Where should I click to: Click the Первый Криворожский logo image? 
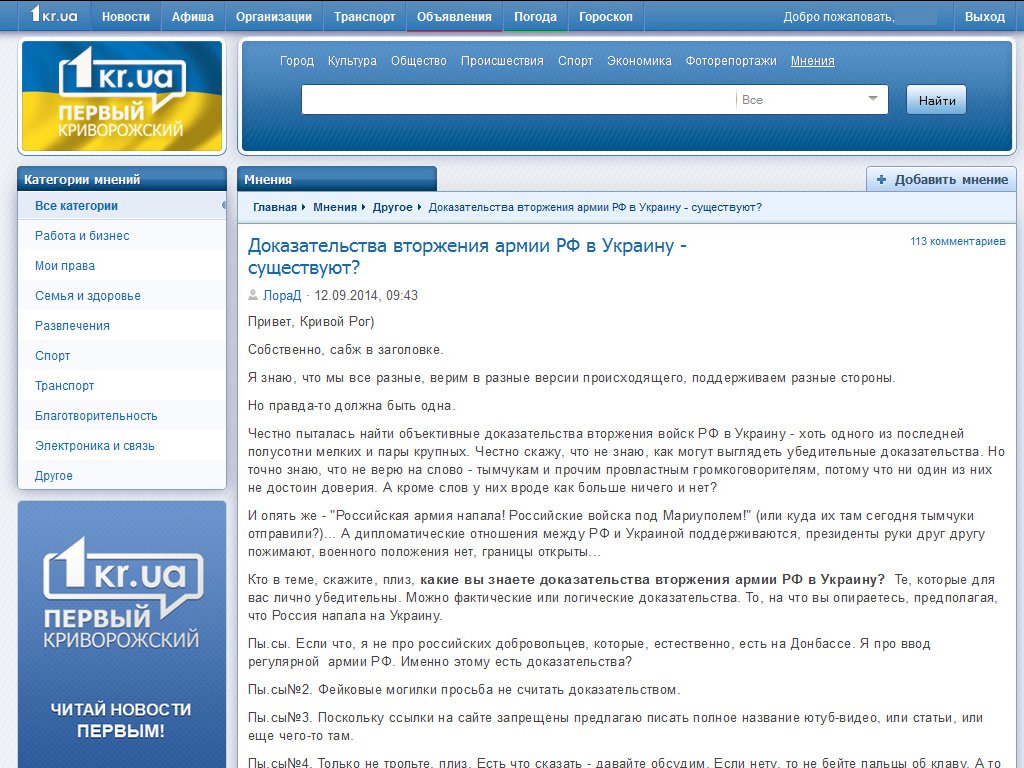coord(121,95)
